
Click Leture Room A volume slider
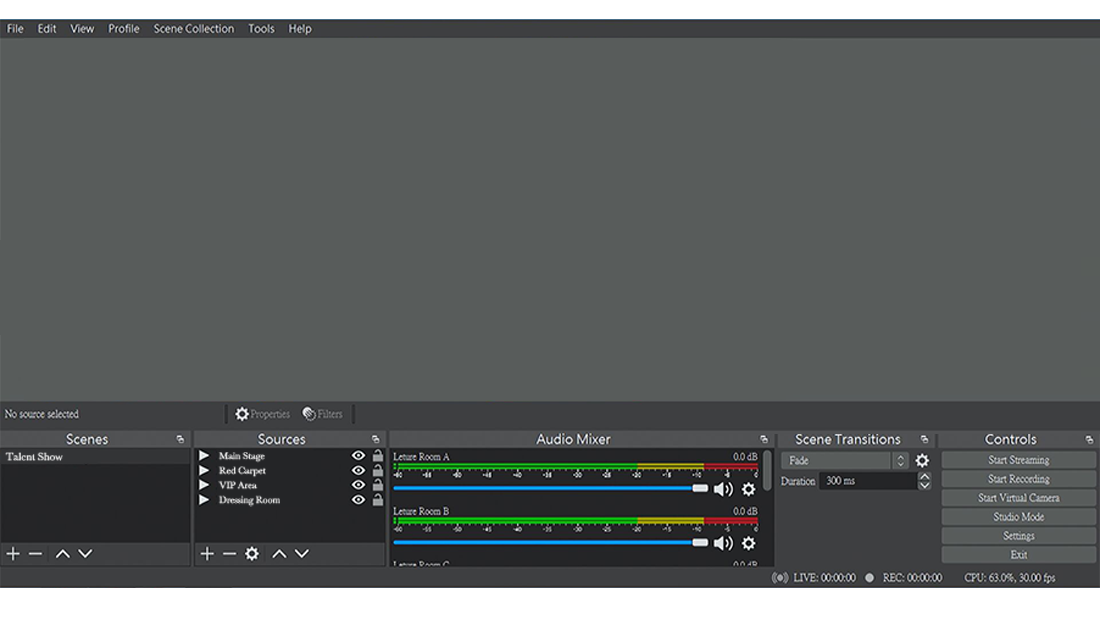tap(551, 488)
